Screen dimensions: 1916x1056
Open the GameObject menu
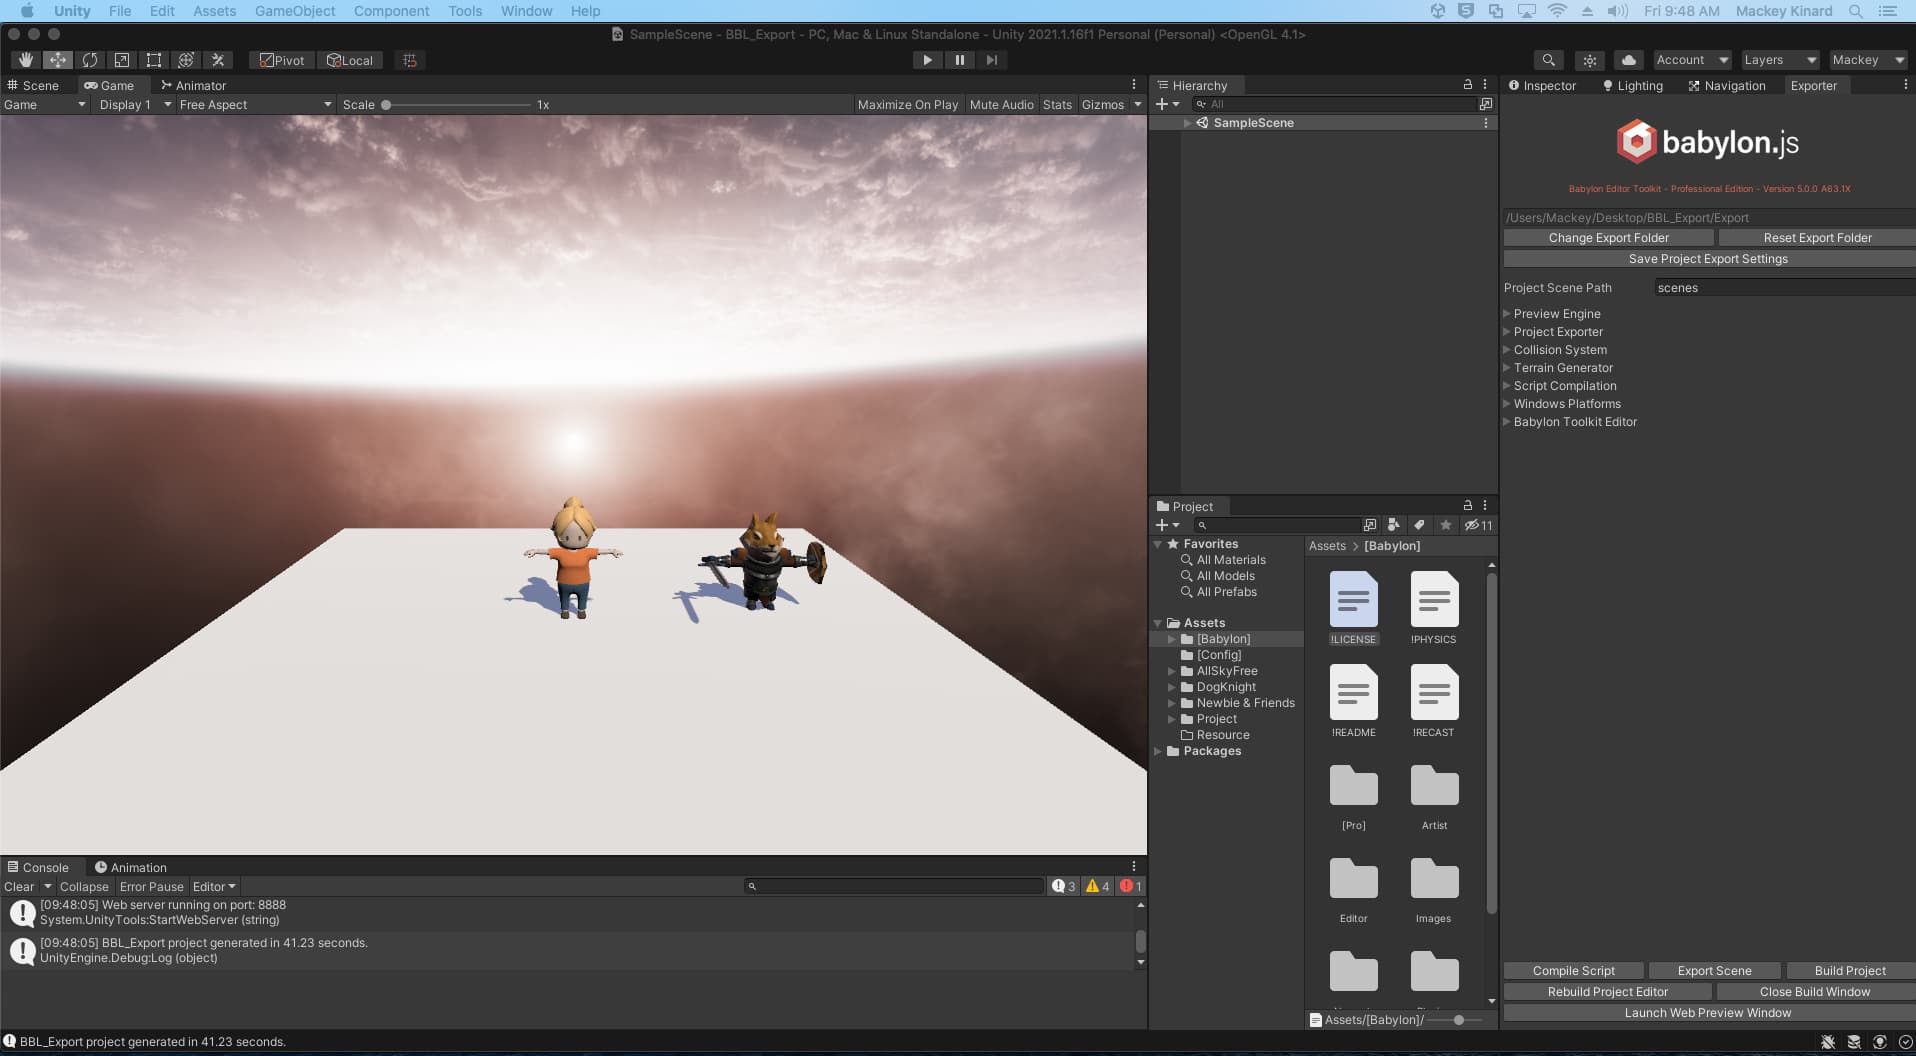[x=295, y=11]
